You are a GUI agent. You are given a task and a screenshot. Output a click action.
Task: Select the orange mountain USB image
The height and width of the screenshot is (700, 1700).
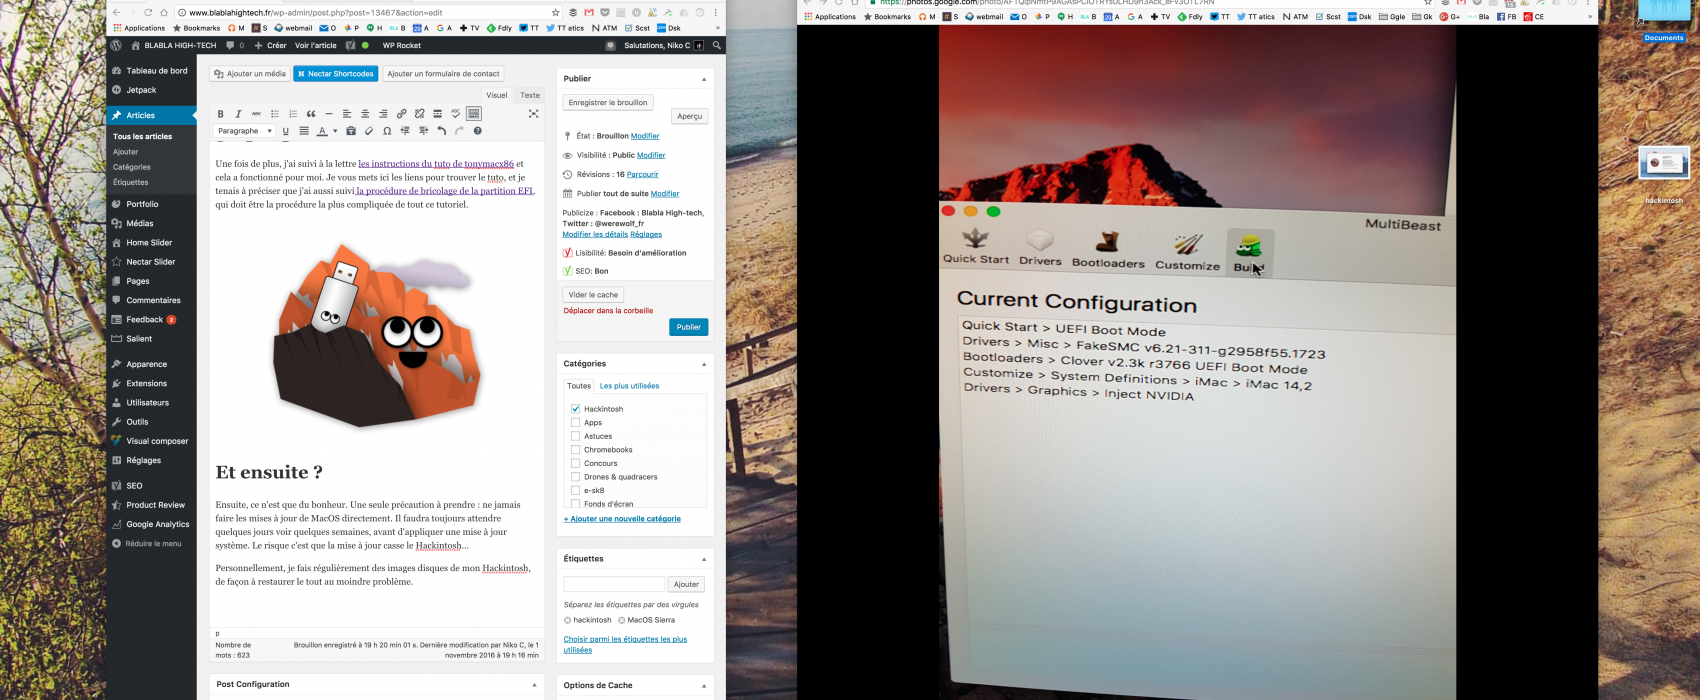377,335
